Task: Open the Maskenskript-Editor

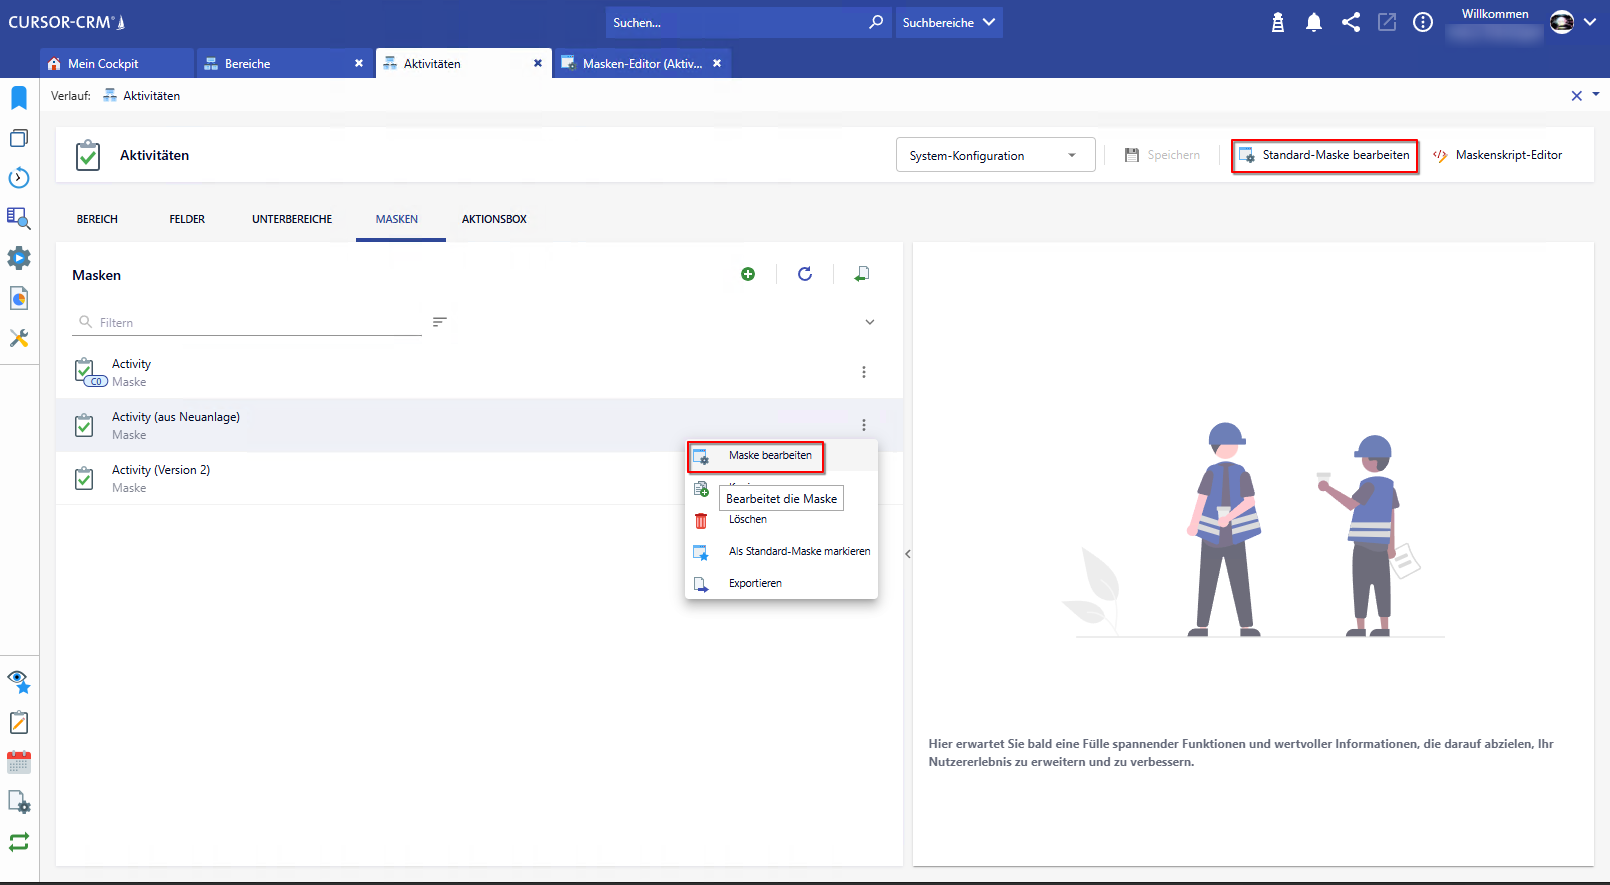Action: (x=1497, y=155)
